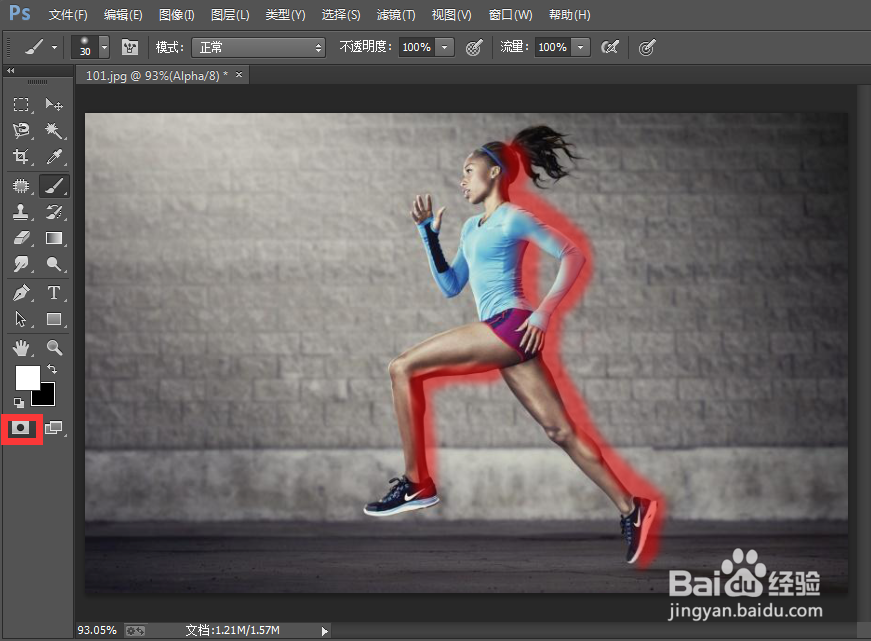871x641 pixels.
Task: Open the status bar info arrow menu
Action: [x=324, y=630]
